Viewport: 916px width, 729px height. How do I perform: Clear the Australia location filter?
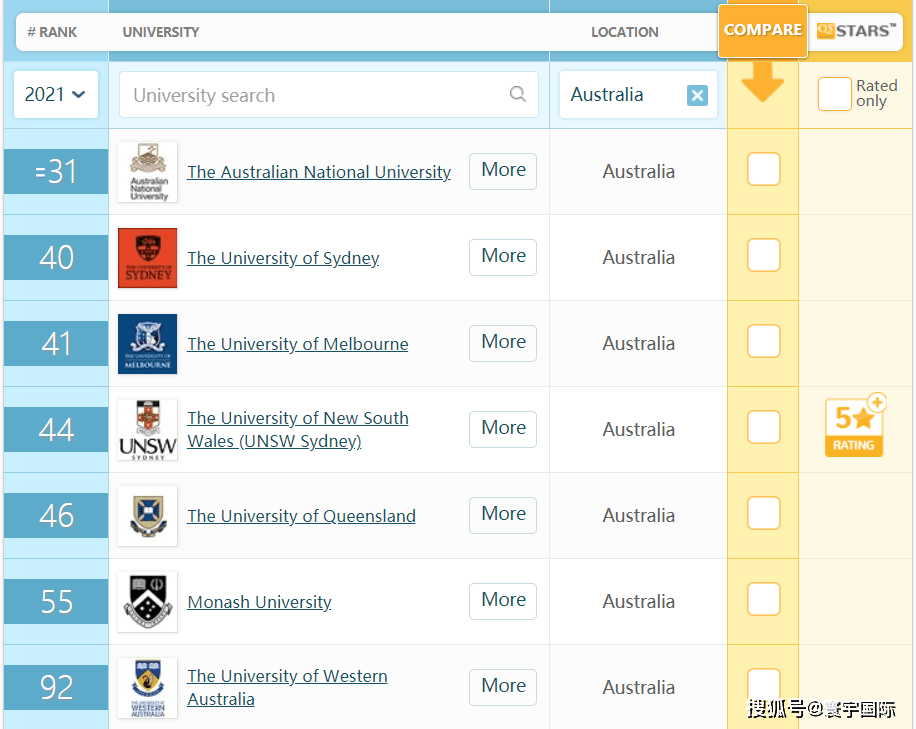point(697,96)
